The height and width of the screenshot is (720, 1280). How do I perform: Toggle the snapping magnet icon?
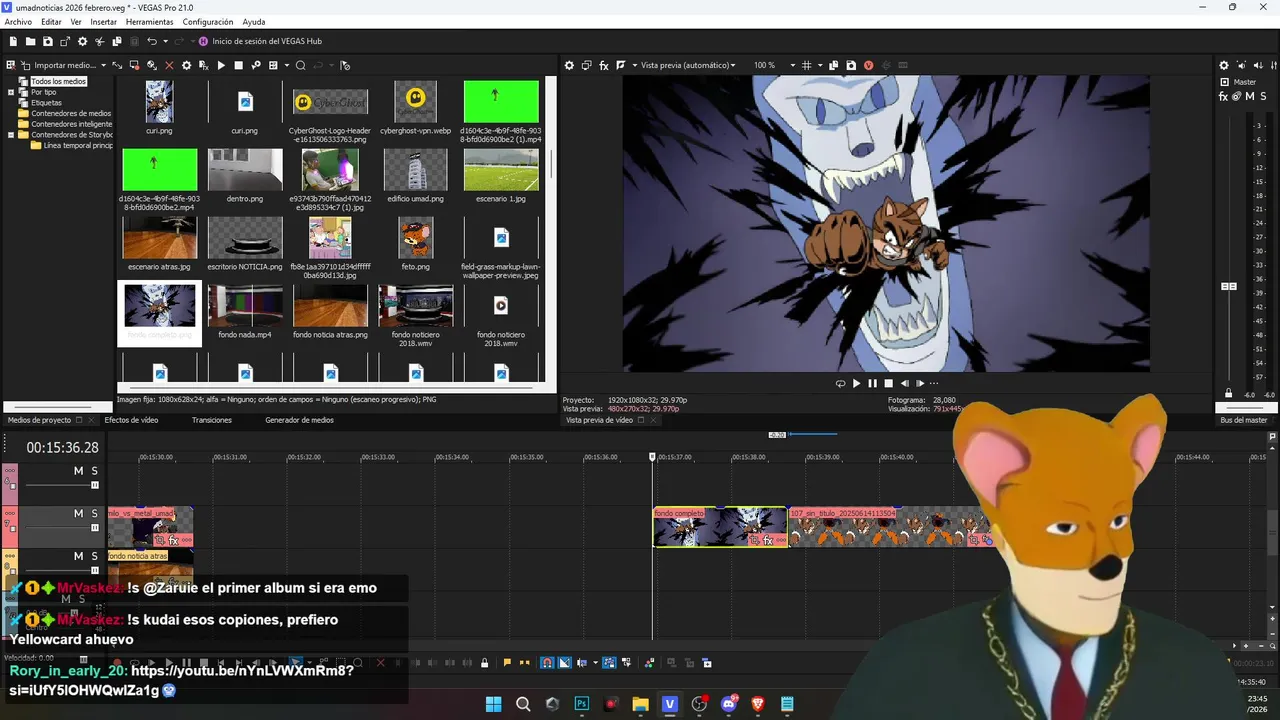(x=547, y=662)
